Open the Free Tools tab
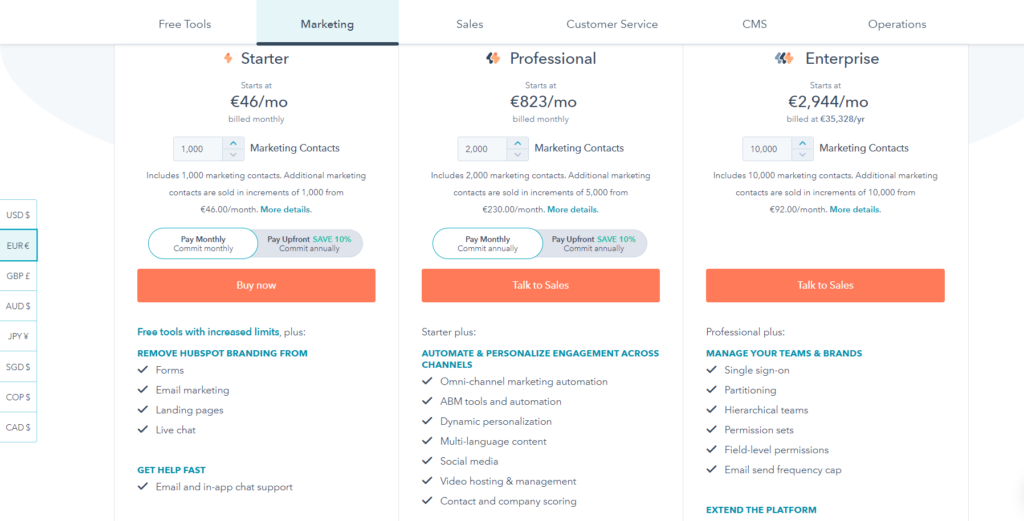The width and height of the screenshot is (1024, 521). click(185, 24)
